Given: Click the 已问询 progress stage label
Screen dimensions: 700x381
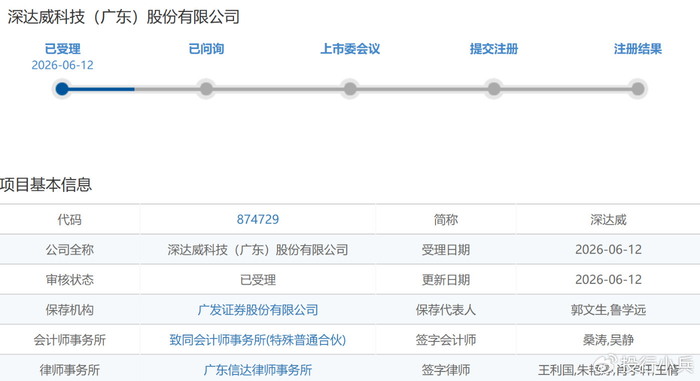Looking at the screenshot, I should pos(206,49).
